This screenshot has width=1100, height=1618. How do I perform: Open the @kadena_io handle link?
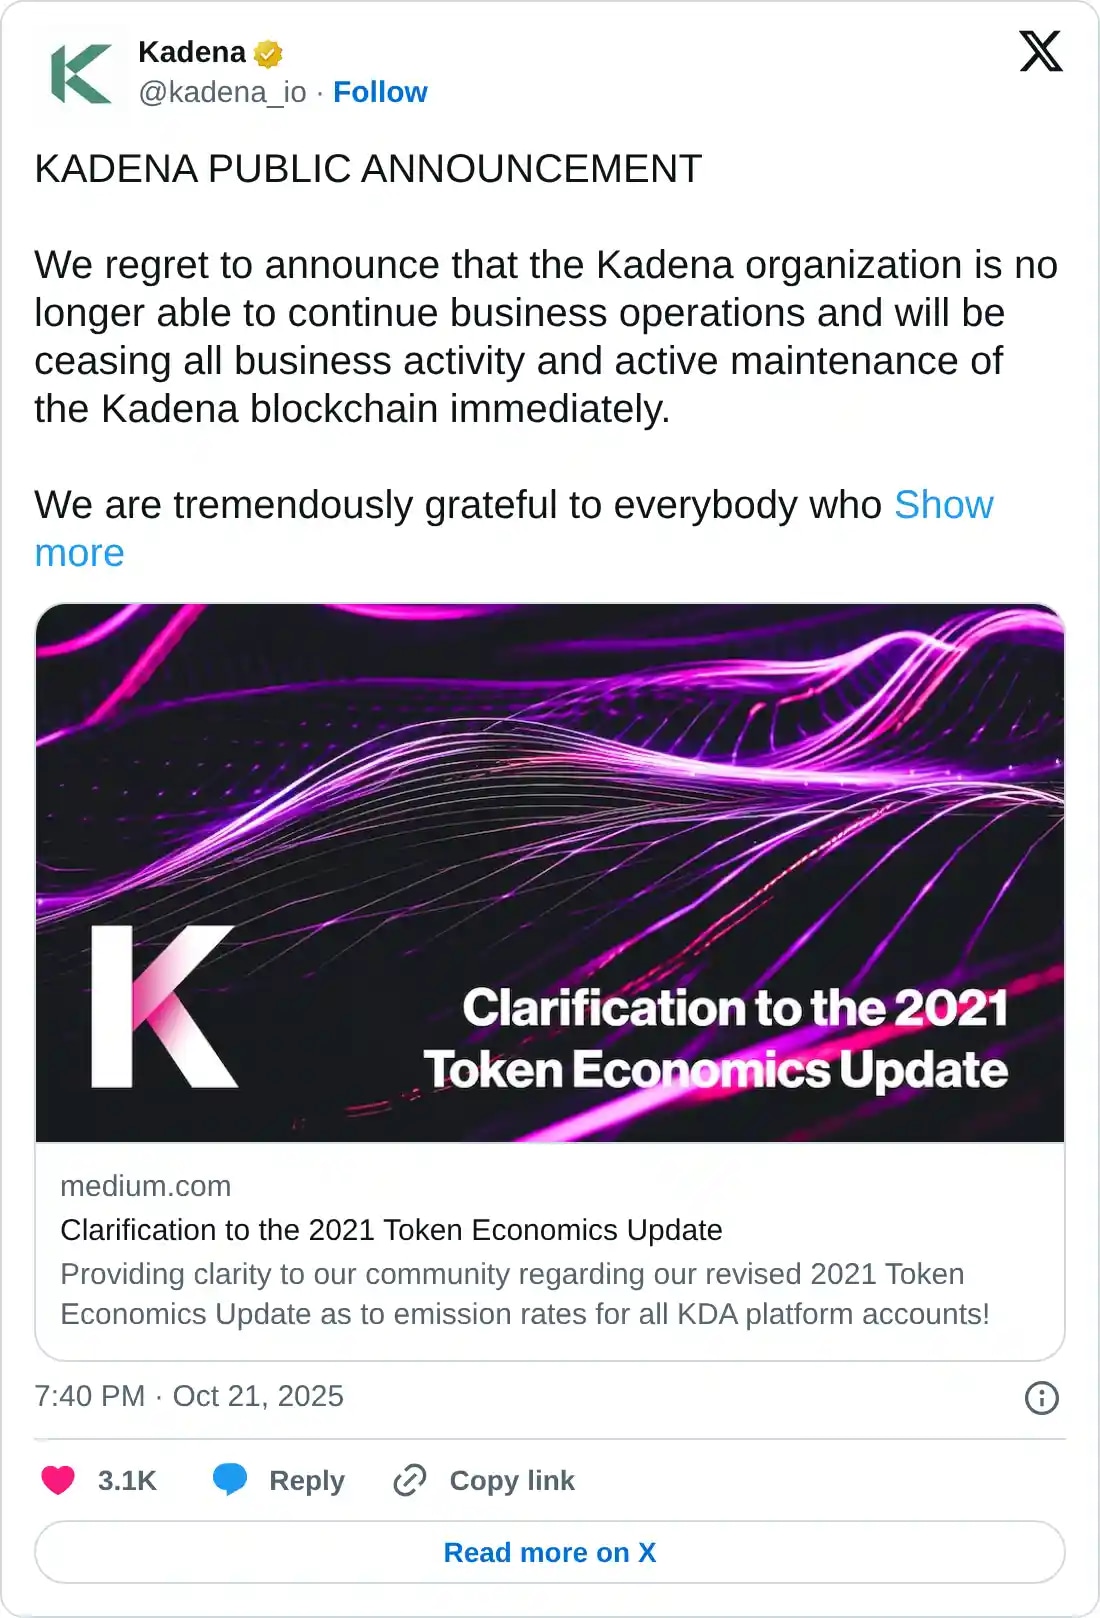tap(222, 92)
